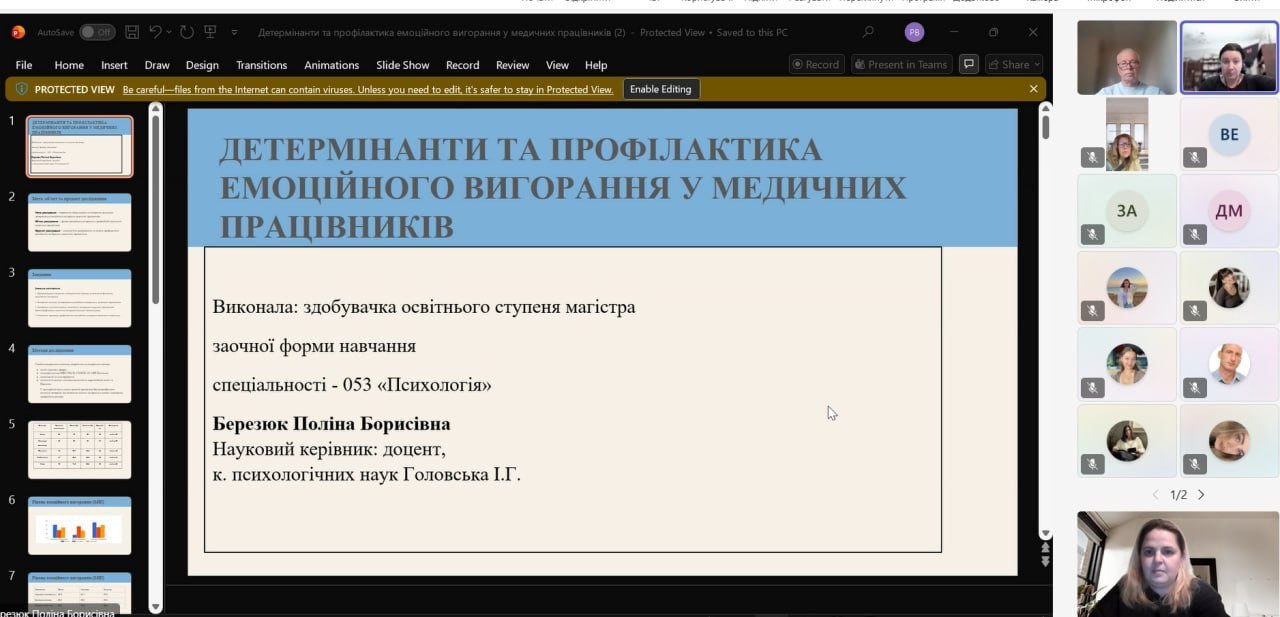This screenshot has height=617, width=1280.
Task: Switch to the Slide Show tab
Action: point(402,65)
